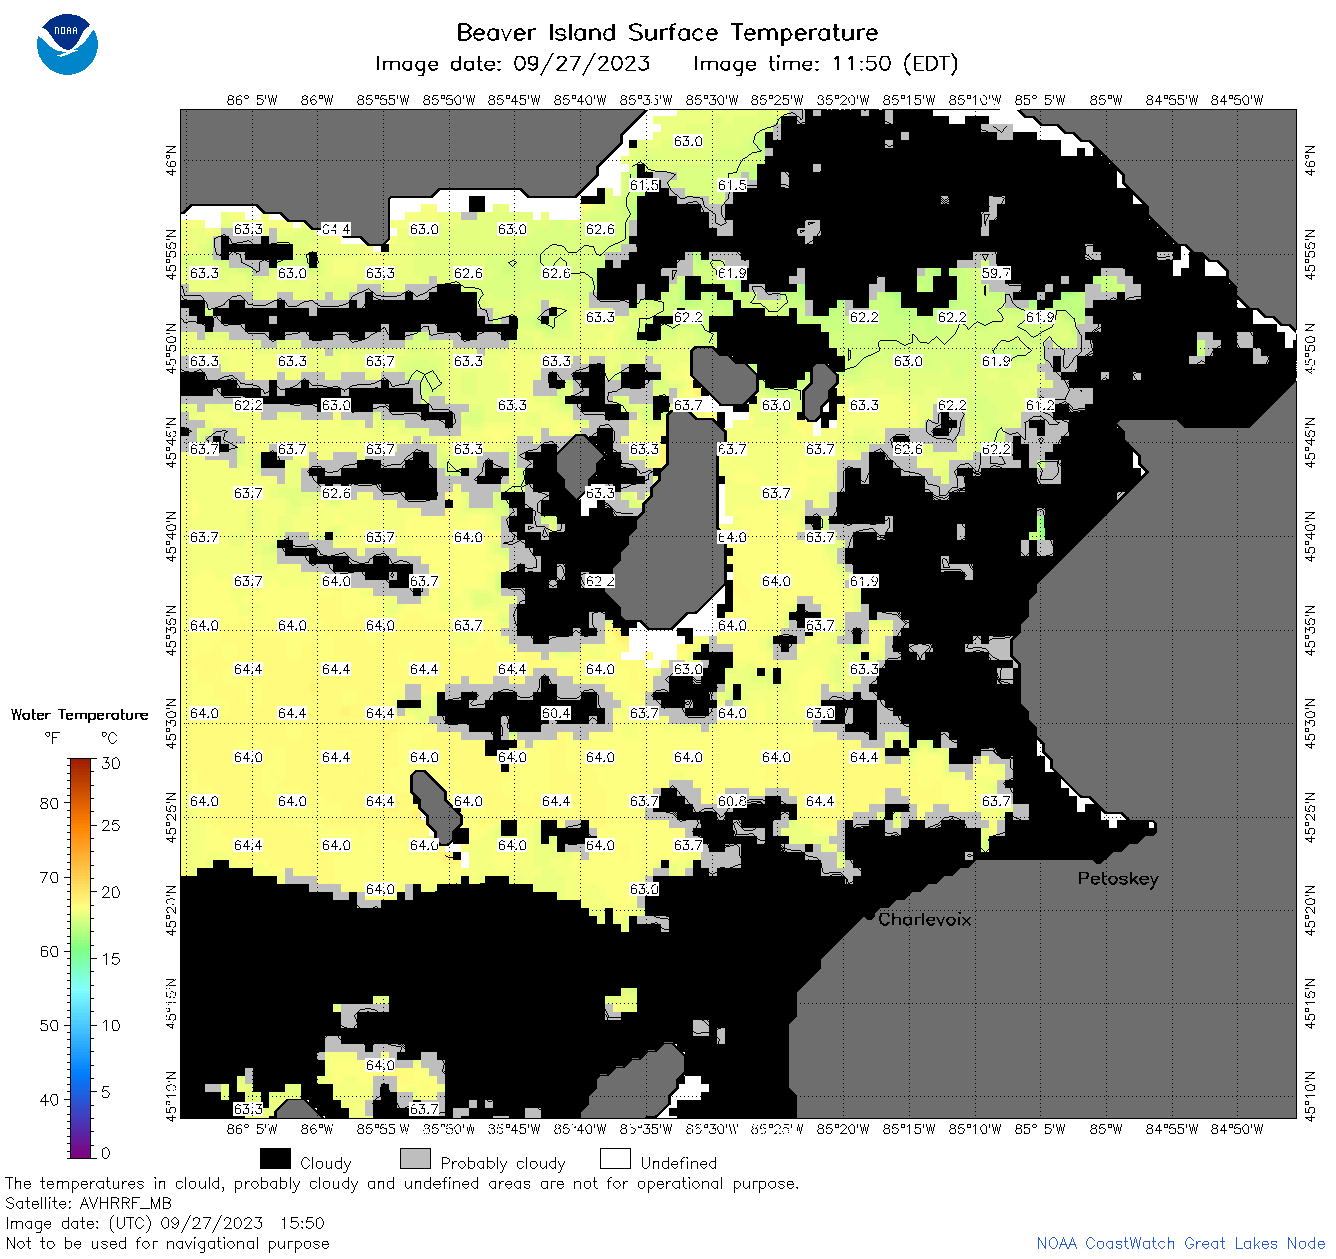
Task: Click the 60.4 temperature reading
Action: [x=556, y=713]
